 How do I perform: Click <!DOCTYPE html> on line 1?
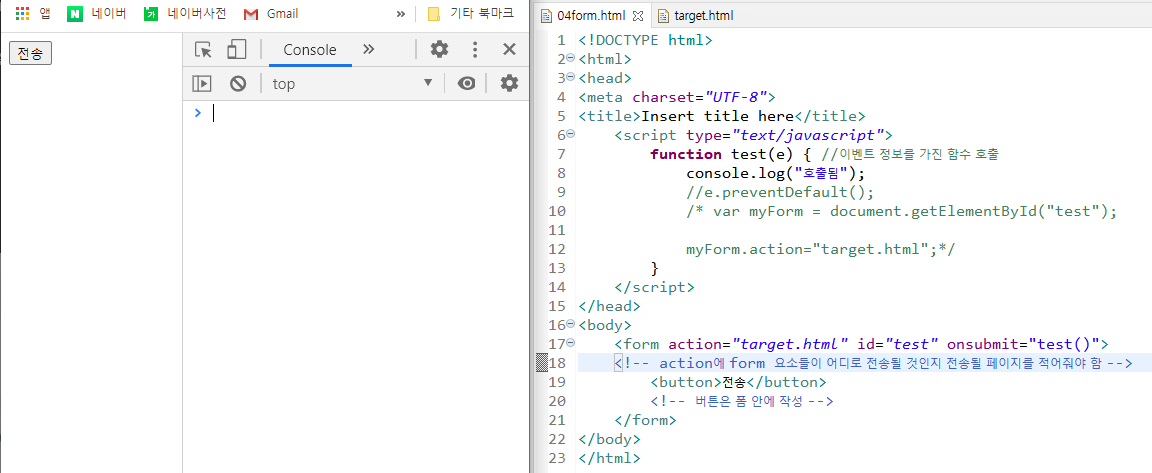point(645,40)
